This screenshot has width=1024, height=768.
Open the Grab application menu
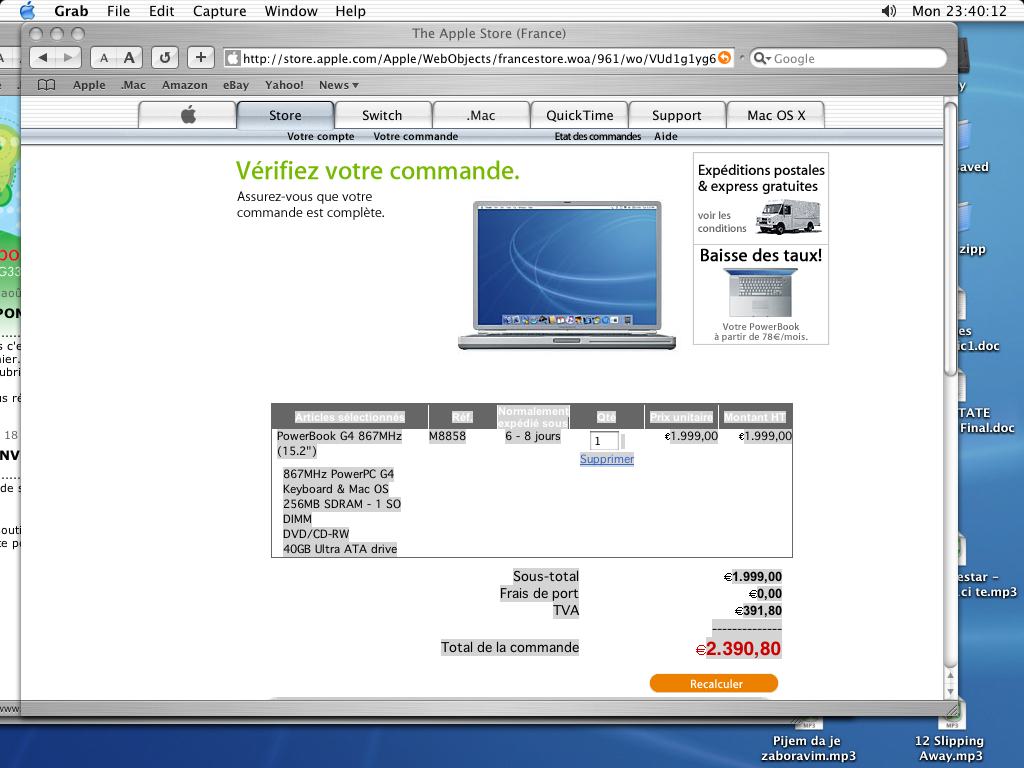71,11
